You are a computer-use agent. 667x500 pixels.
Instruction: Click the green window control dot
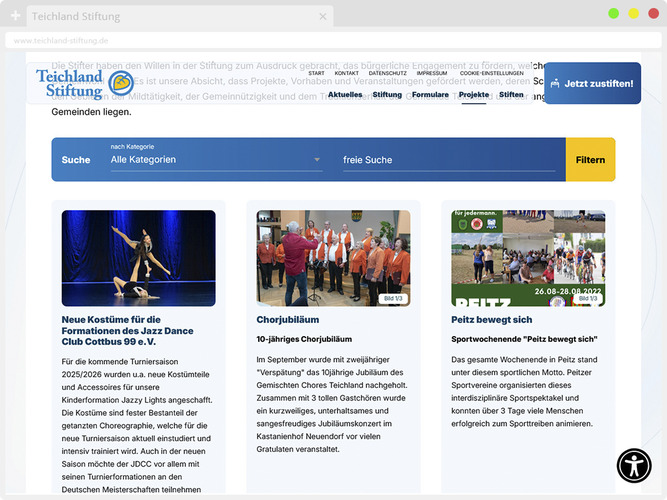[613, 13]
